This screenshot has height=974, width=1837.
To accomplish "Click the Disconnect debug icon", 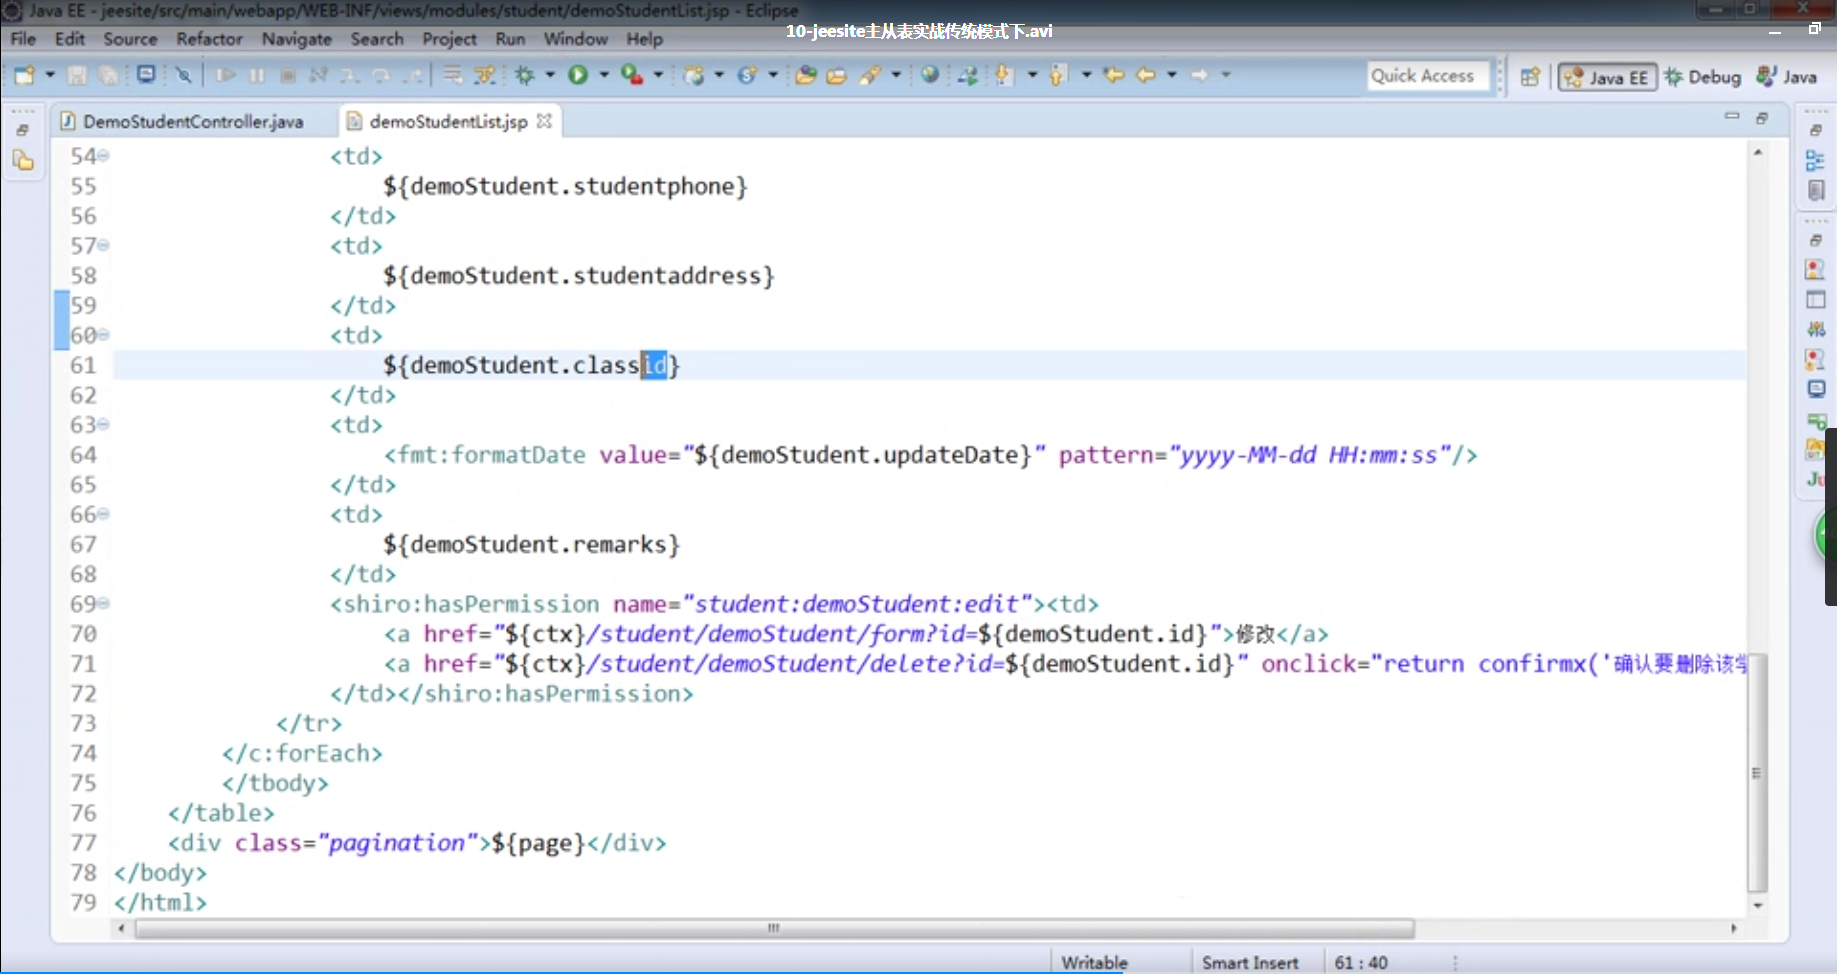I will pos(318,75).
